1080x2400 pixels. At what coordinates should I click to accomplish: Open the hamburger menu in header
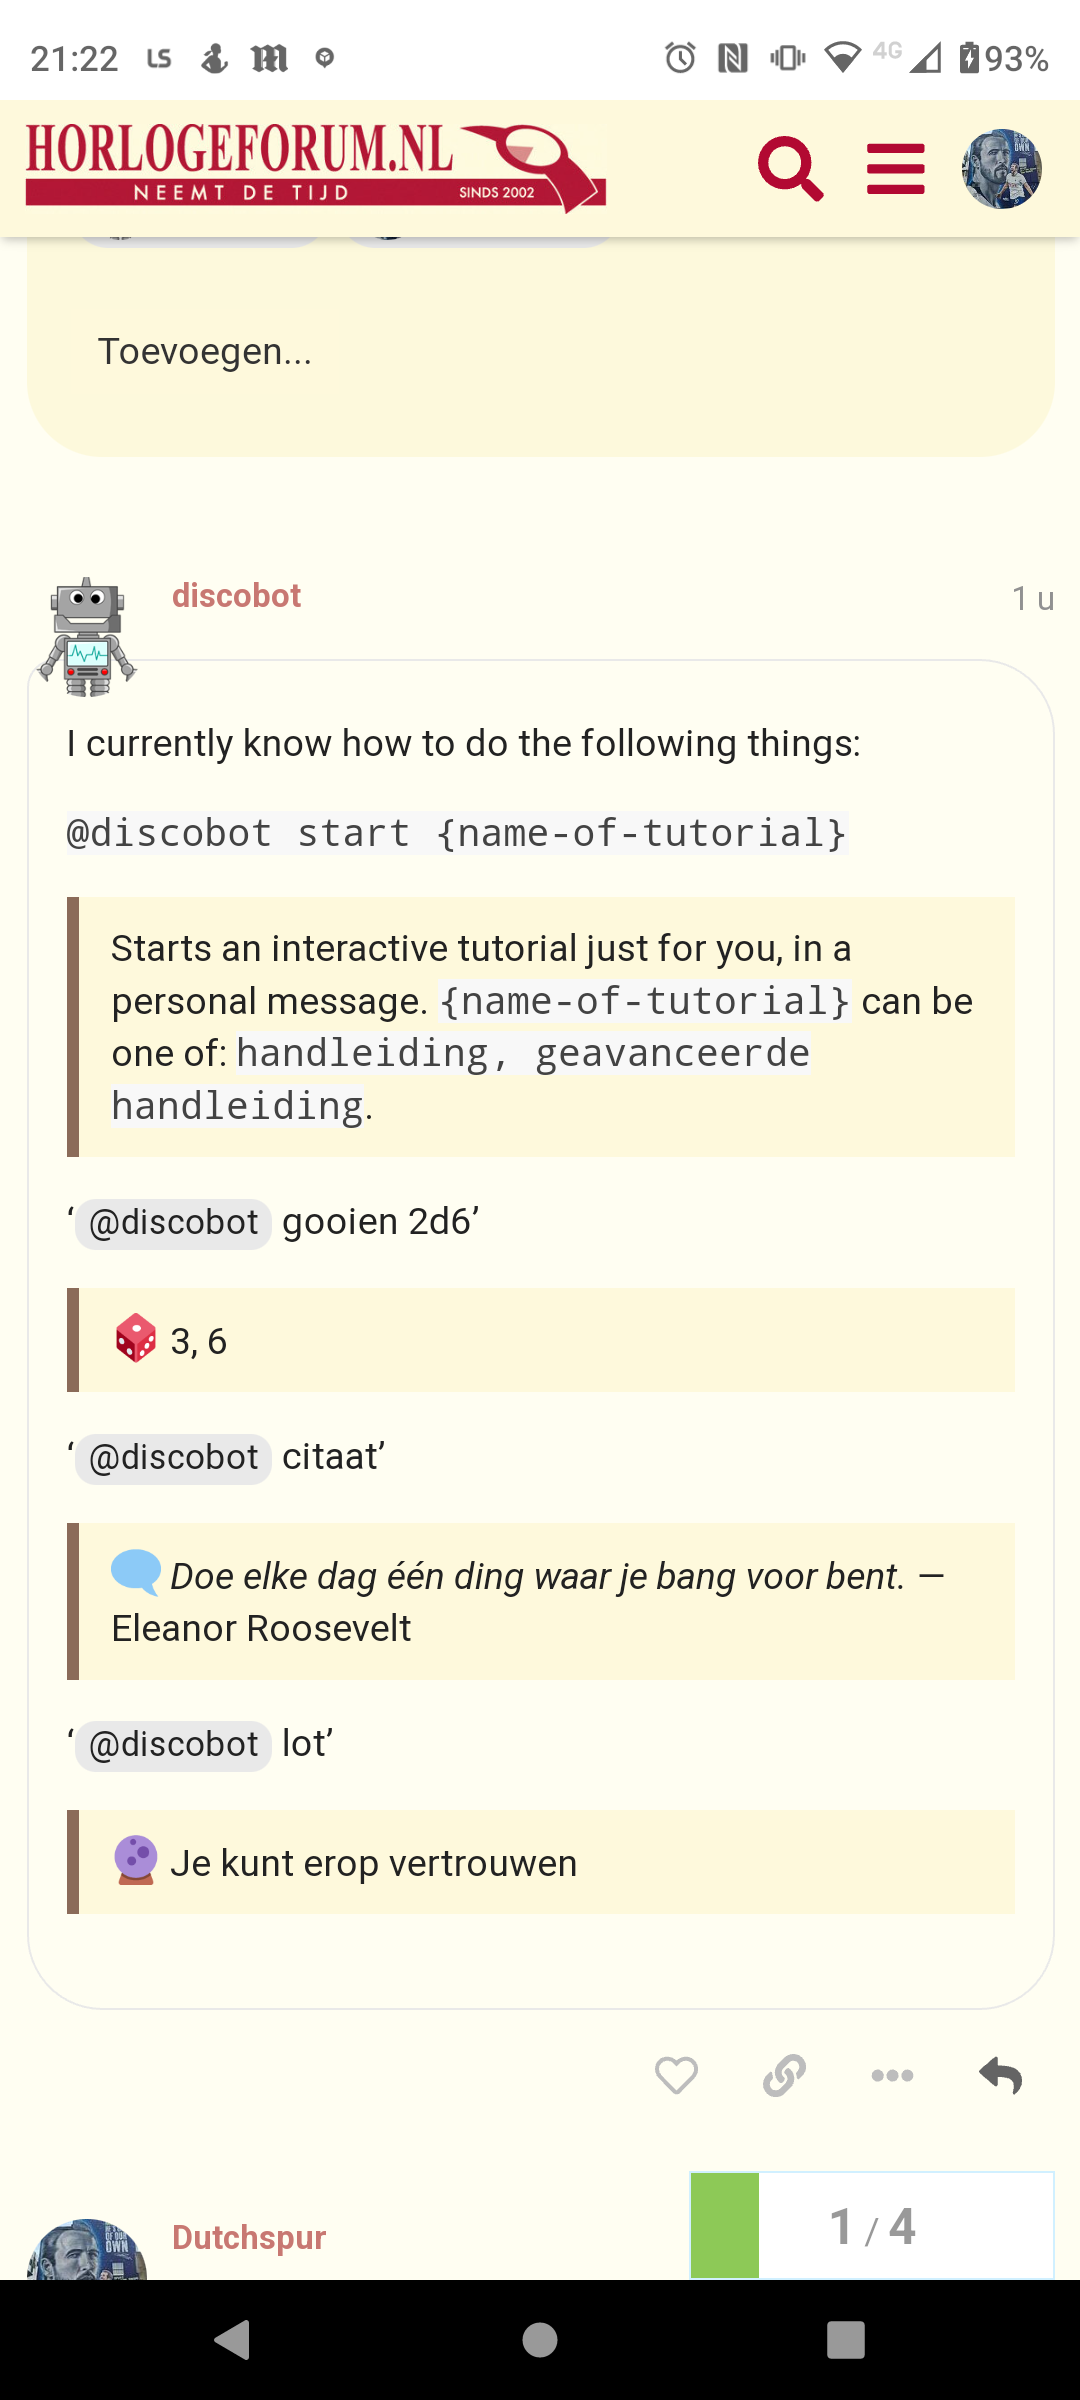[896, 169]
